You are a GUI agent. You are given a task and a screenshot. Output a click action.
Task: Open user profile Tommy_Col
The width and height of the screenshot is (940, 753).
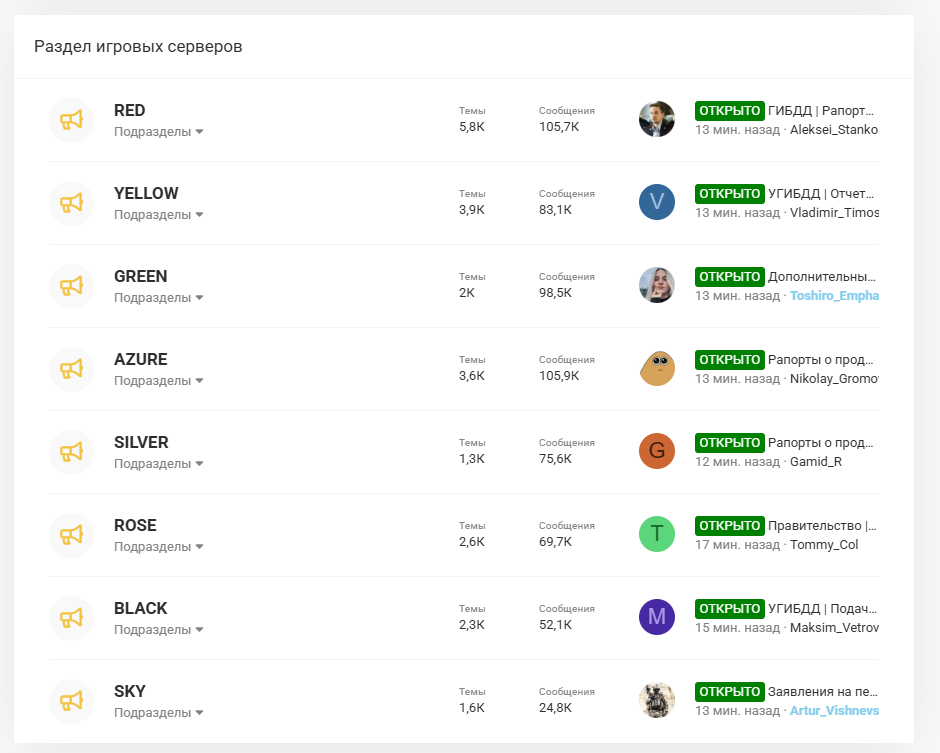(824, 545)
